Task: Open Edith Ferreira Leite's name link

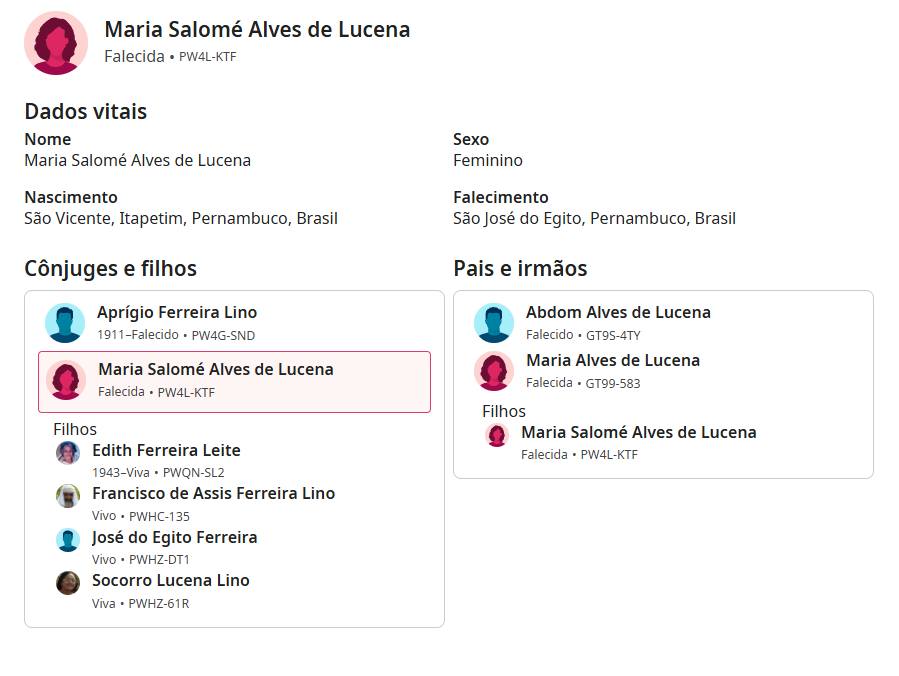Action: coord(166,450)
